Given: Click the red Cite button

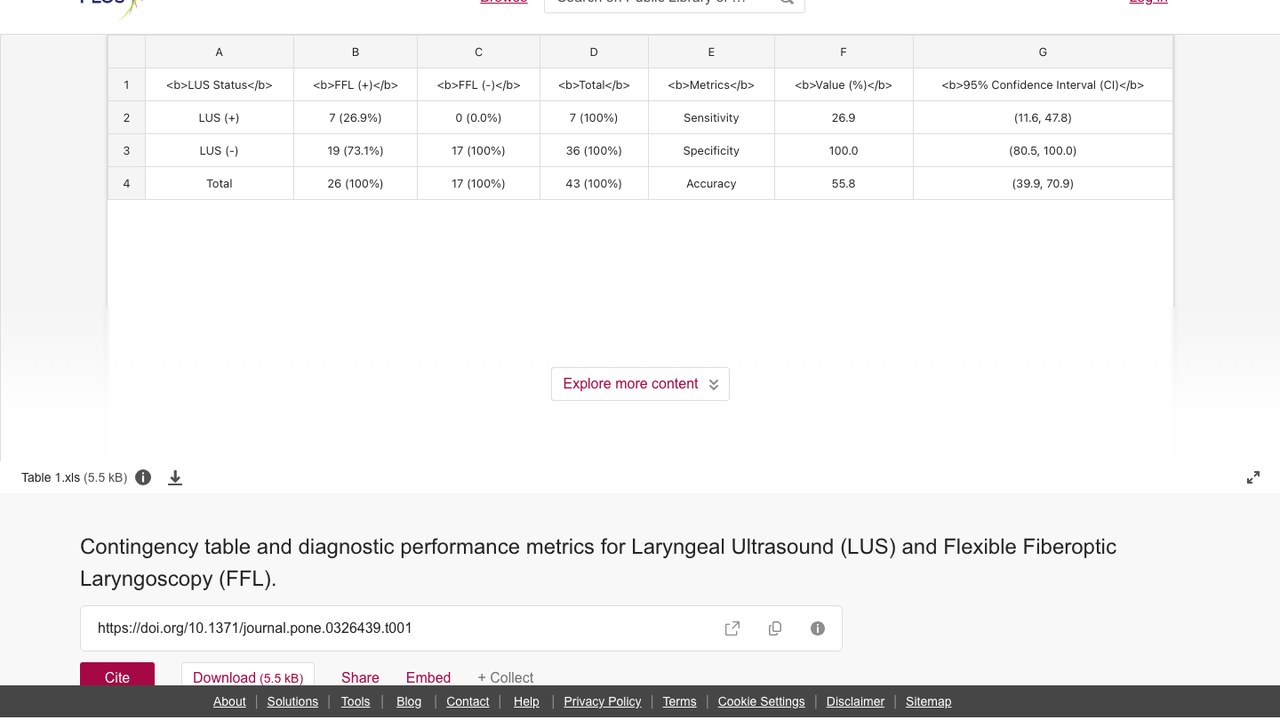Looking at the screenshot, I should coord(117,675).
